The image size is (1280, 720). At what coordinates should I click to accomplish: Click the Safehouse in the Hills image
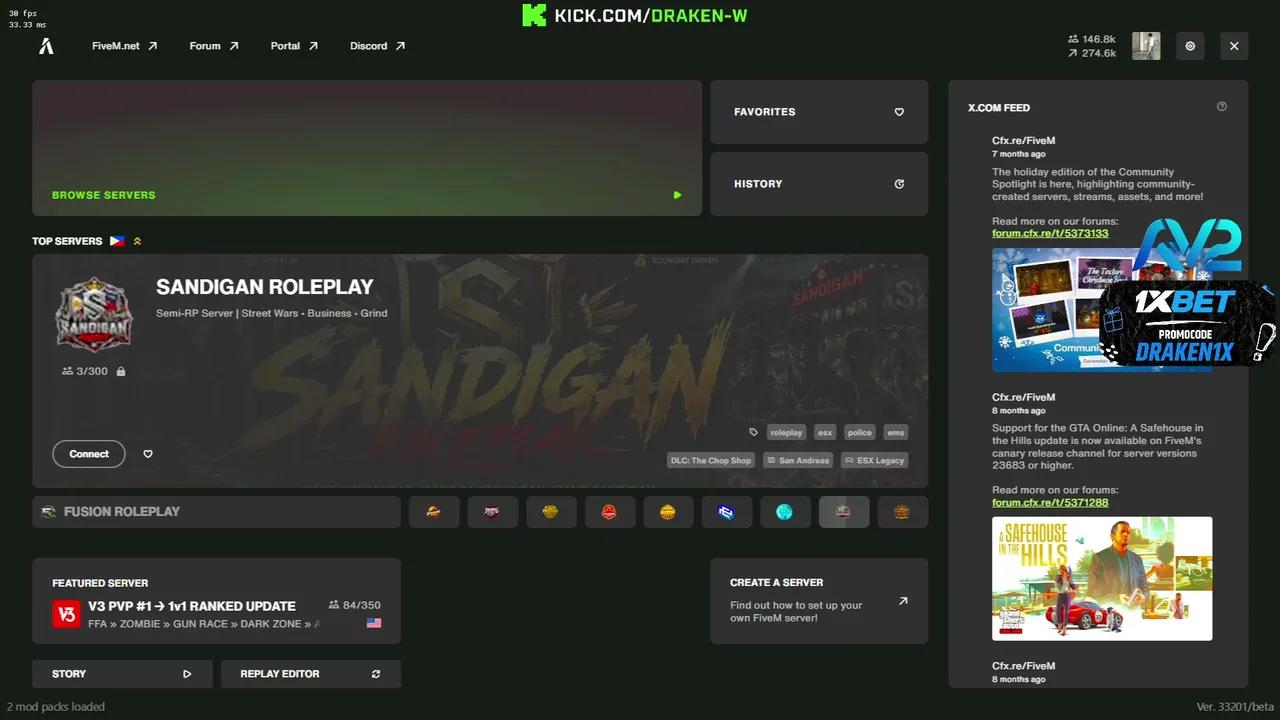click(1102, 578)
